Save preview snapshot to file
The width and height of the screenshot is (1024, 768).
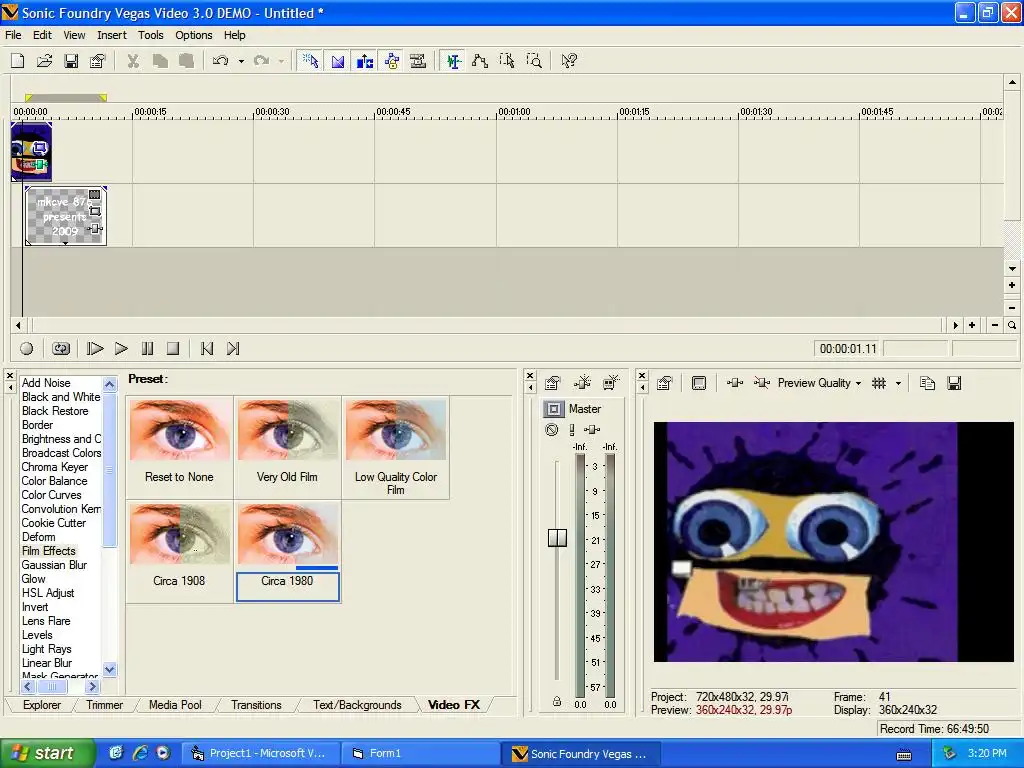(x=954, y=383)
